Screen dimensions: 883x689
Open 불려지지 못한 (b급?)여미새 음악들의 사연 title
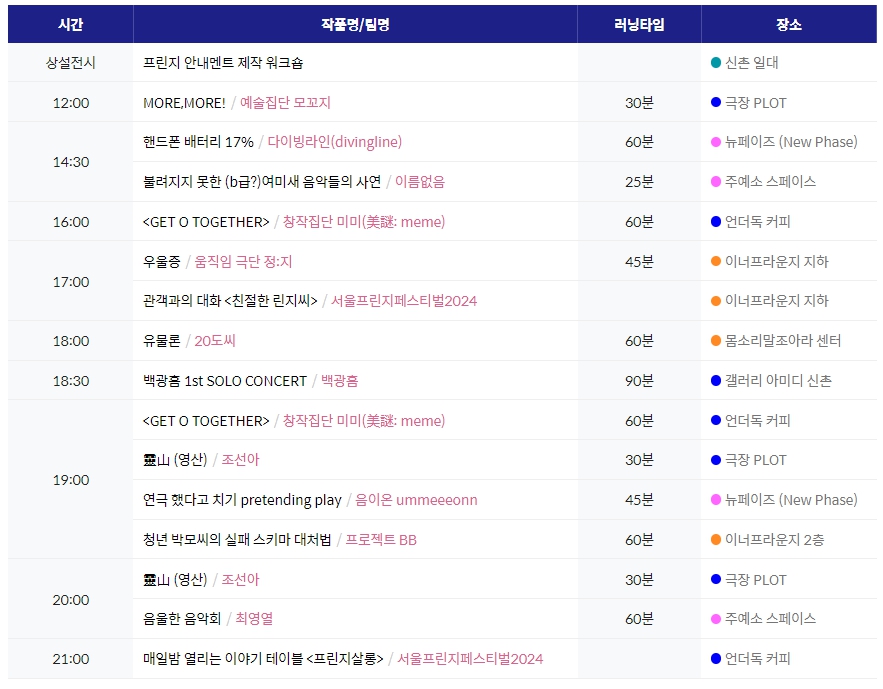pos(262,182)
